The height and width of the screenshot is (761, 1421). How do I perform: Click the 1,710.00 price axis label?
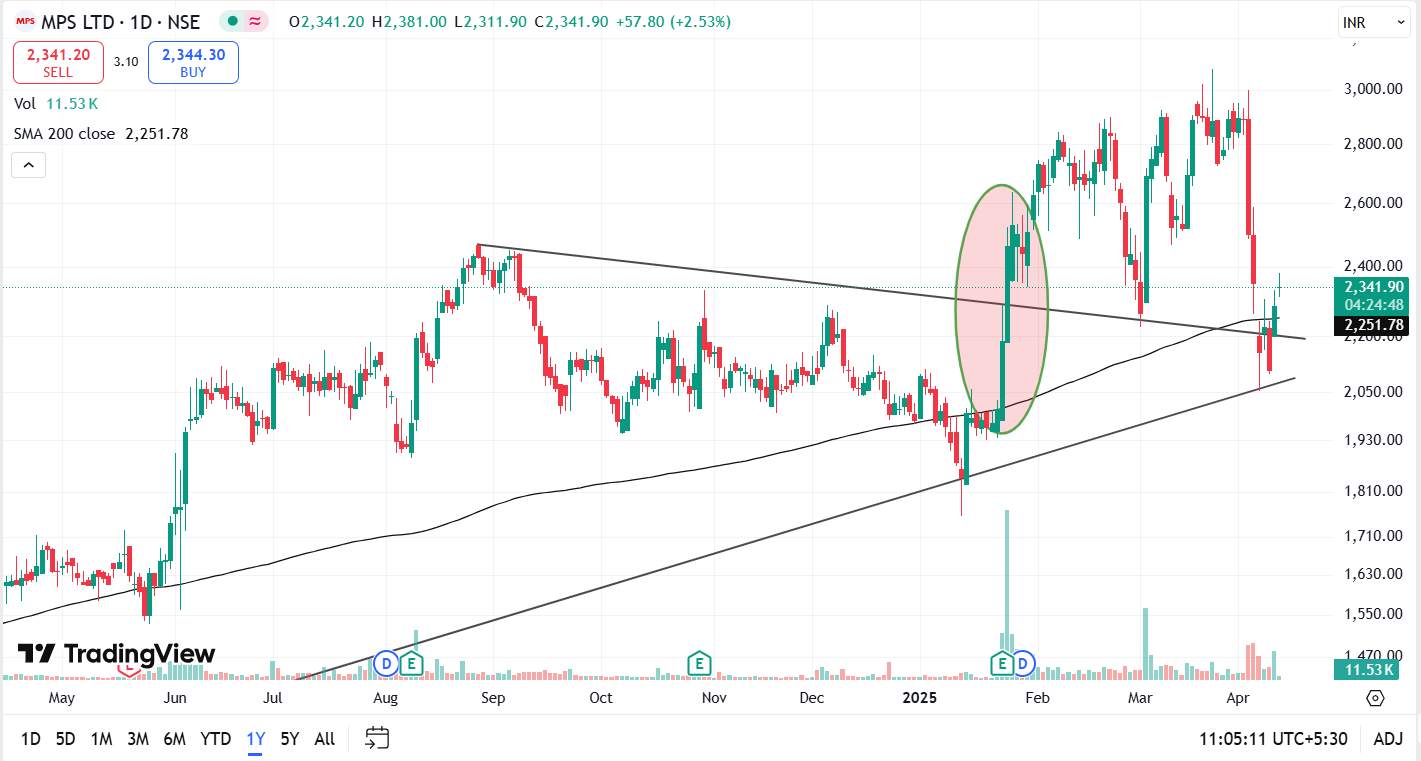click(1372, 536)
